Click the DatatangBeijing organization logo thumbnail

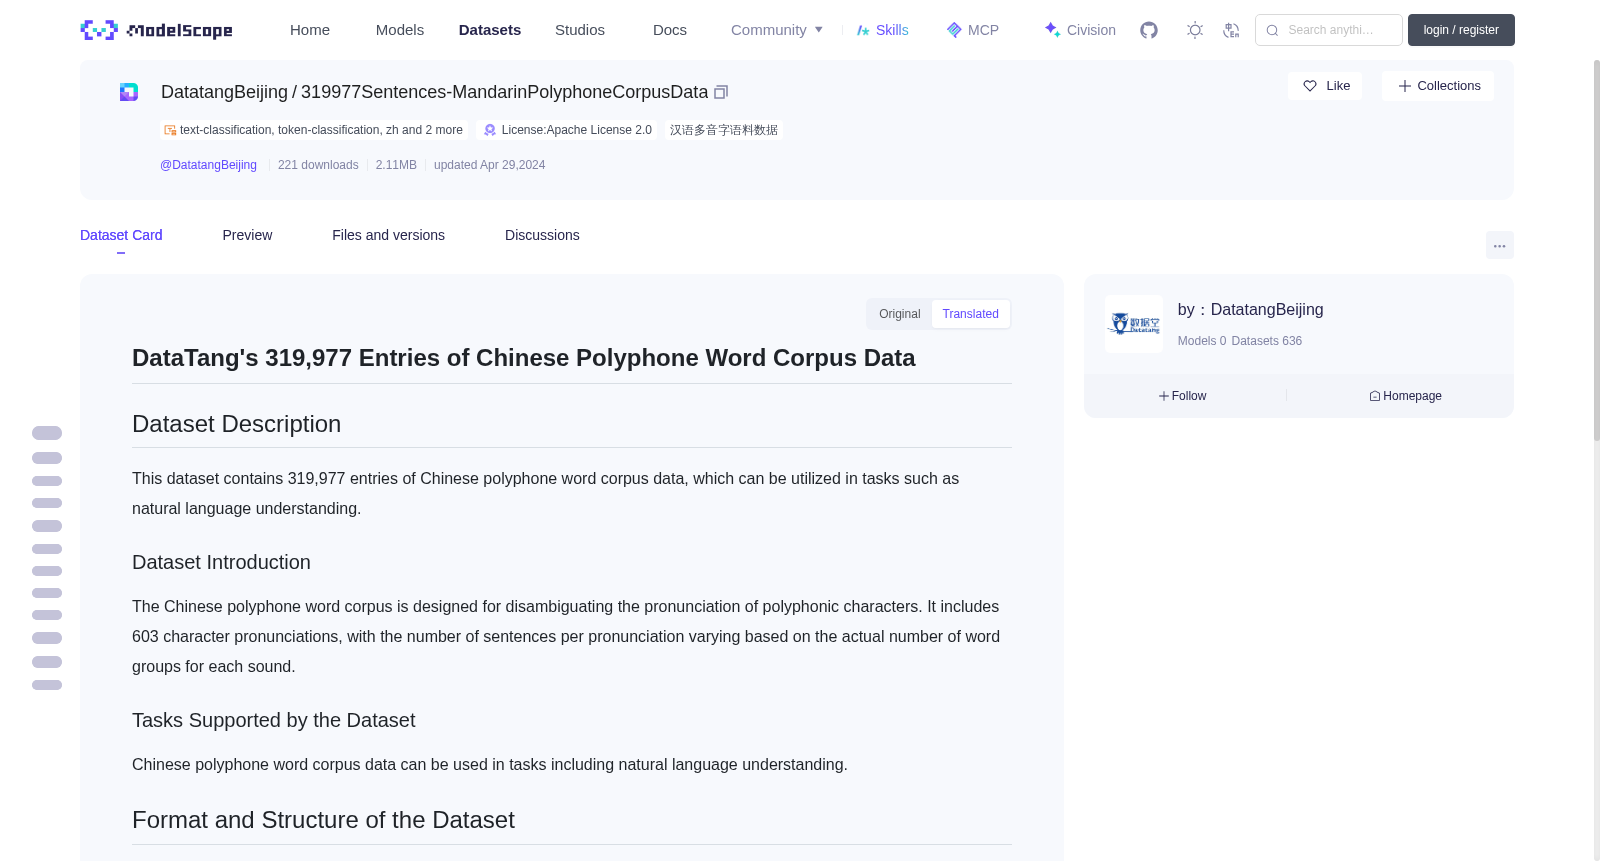(x=1134, y=324)
